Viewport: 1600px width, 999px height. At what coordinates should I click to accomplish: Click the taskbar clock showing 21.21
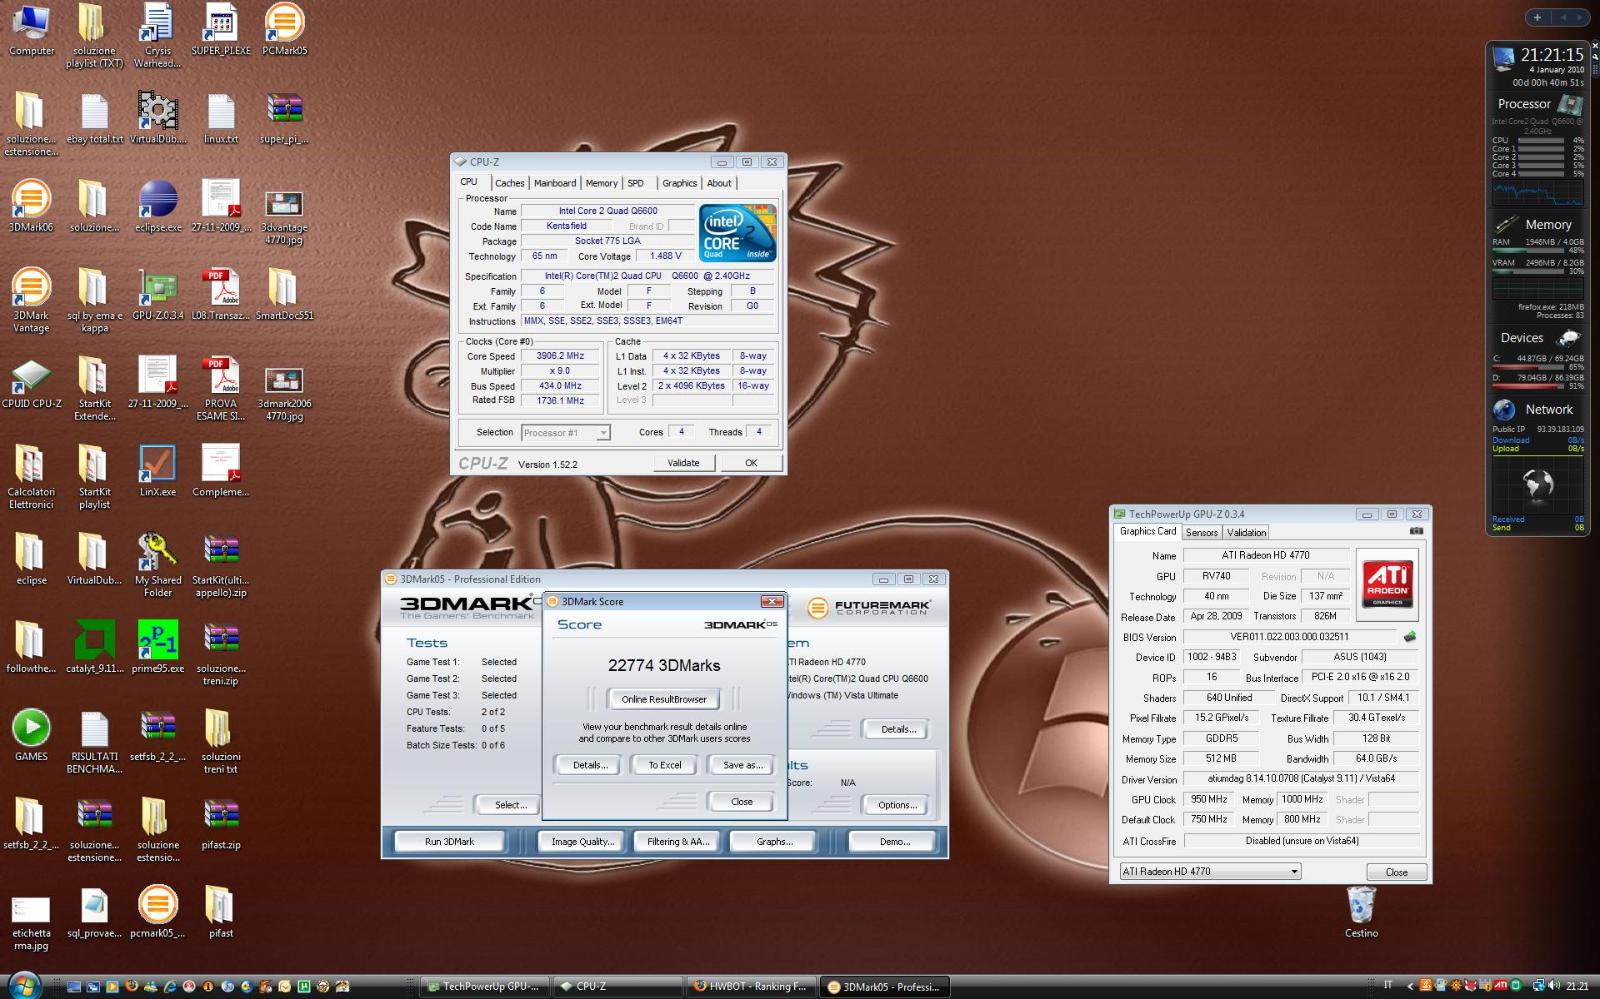[1577, 986]
